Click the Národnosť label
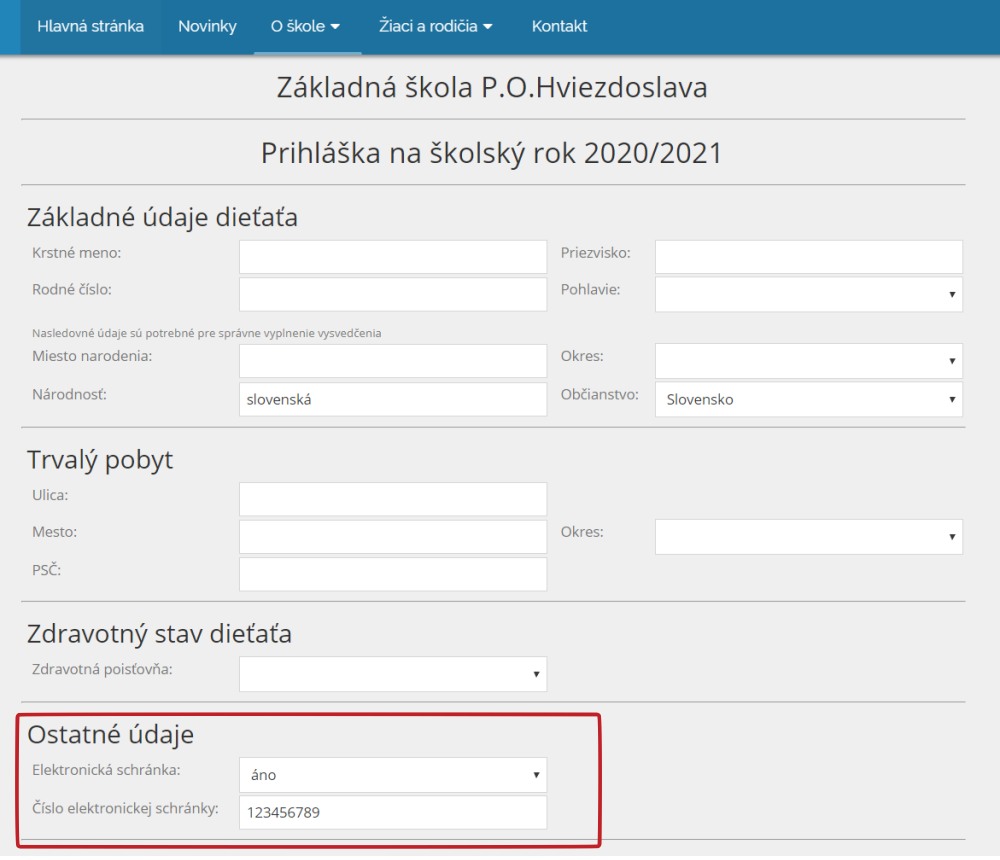Image resolution: width=1000 pixels, height=860 pixels. tap(70, 394)
